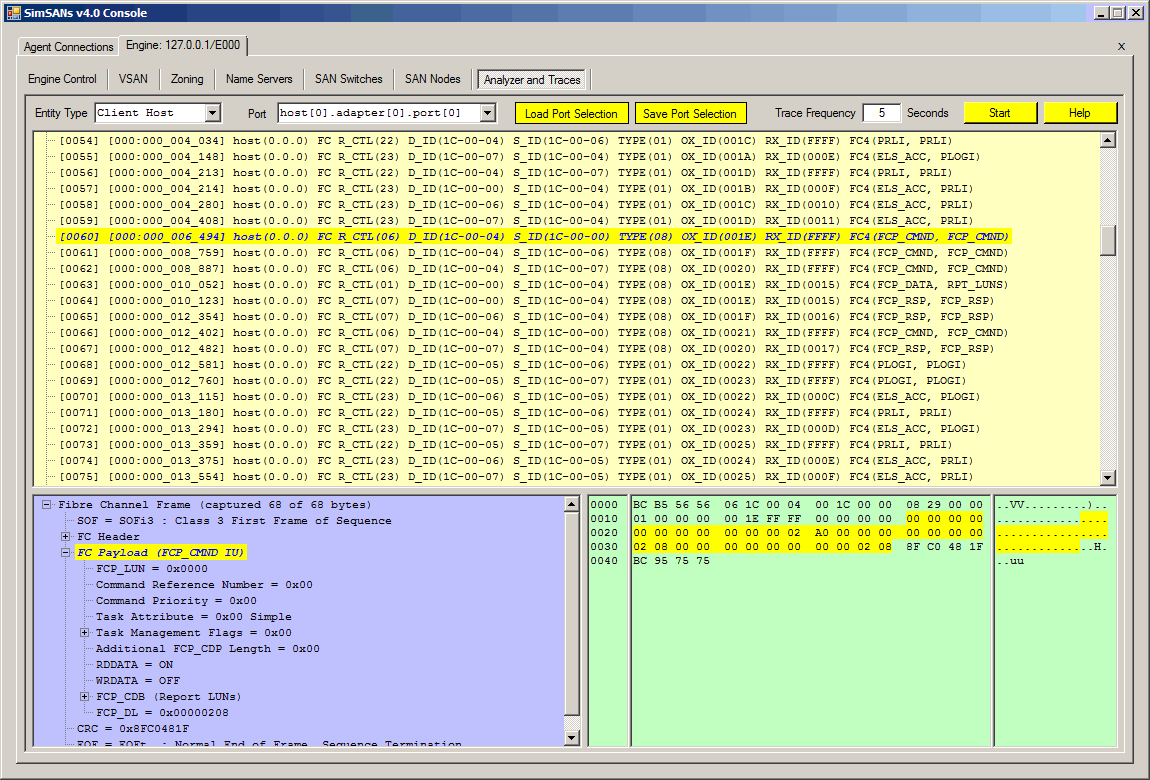
Task: Go to the SAN Switches tab
Action: click(348, 79)
